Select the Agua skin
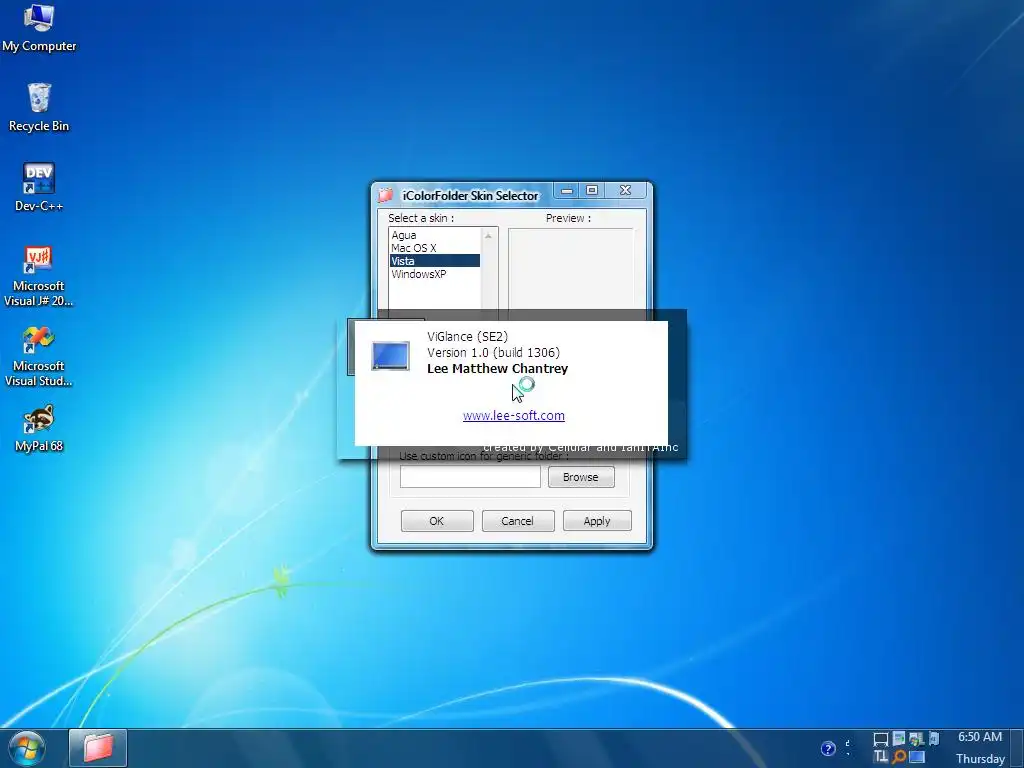The width and height of the screenshot is (1024, 768). click(x=434, y=235)
